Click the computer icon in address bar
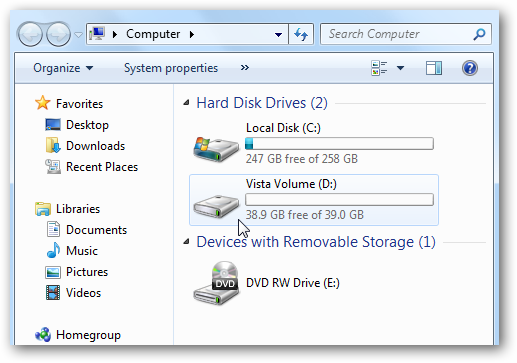The image size is (517, 363). pos(97,34)
